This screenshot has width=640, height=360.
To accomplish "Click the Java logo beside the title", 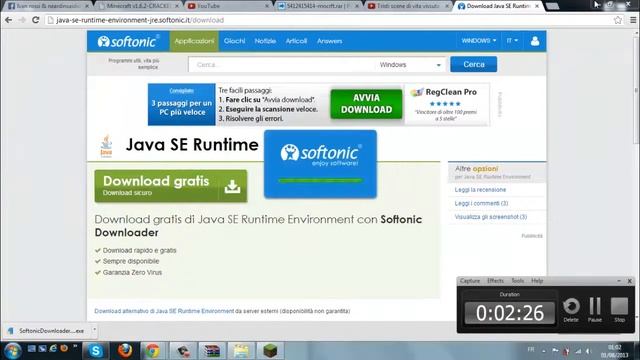I will click(106, 146).
